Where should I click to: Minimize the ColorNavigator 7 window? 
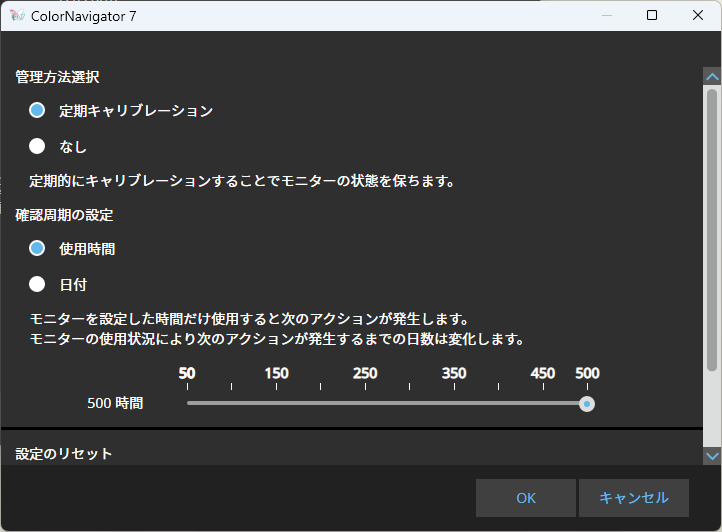pyautogui.click(x=606, y=16)
